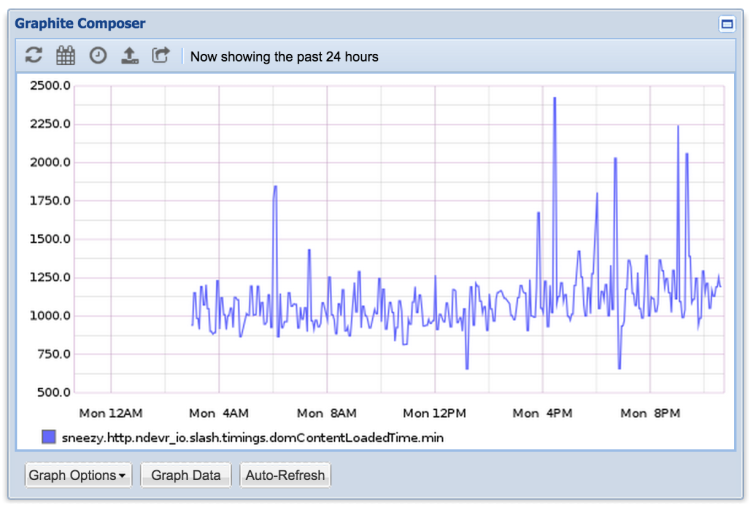
Task: Click the 'Now showing the past 24 hours' text
Action: coord(284,57)
